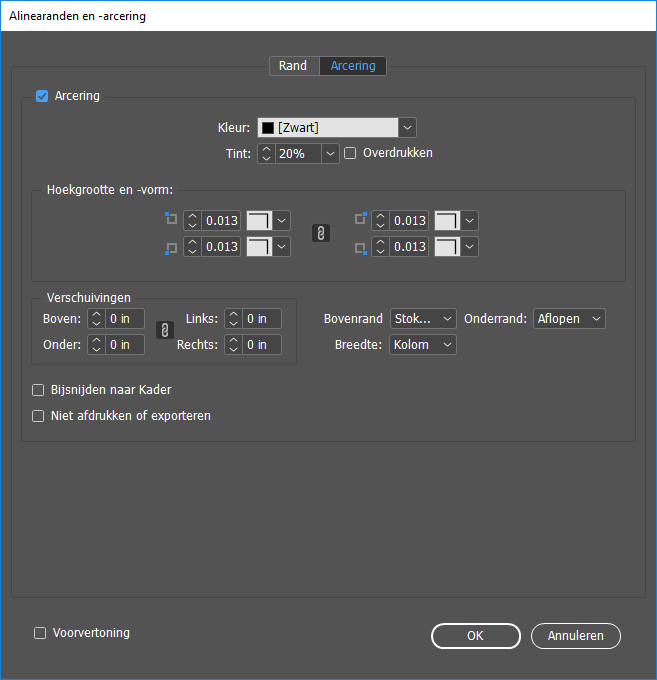Viewport: 657px width, 680px height.
Task: Click the OK button
Action: [x=475, y=636]
